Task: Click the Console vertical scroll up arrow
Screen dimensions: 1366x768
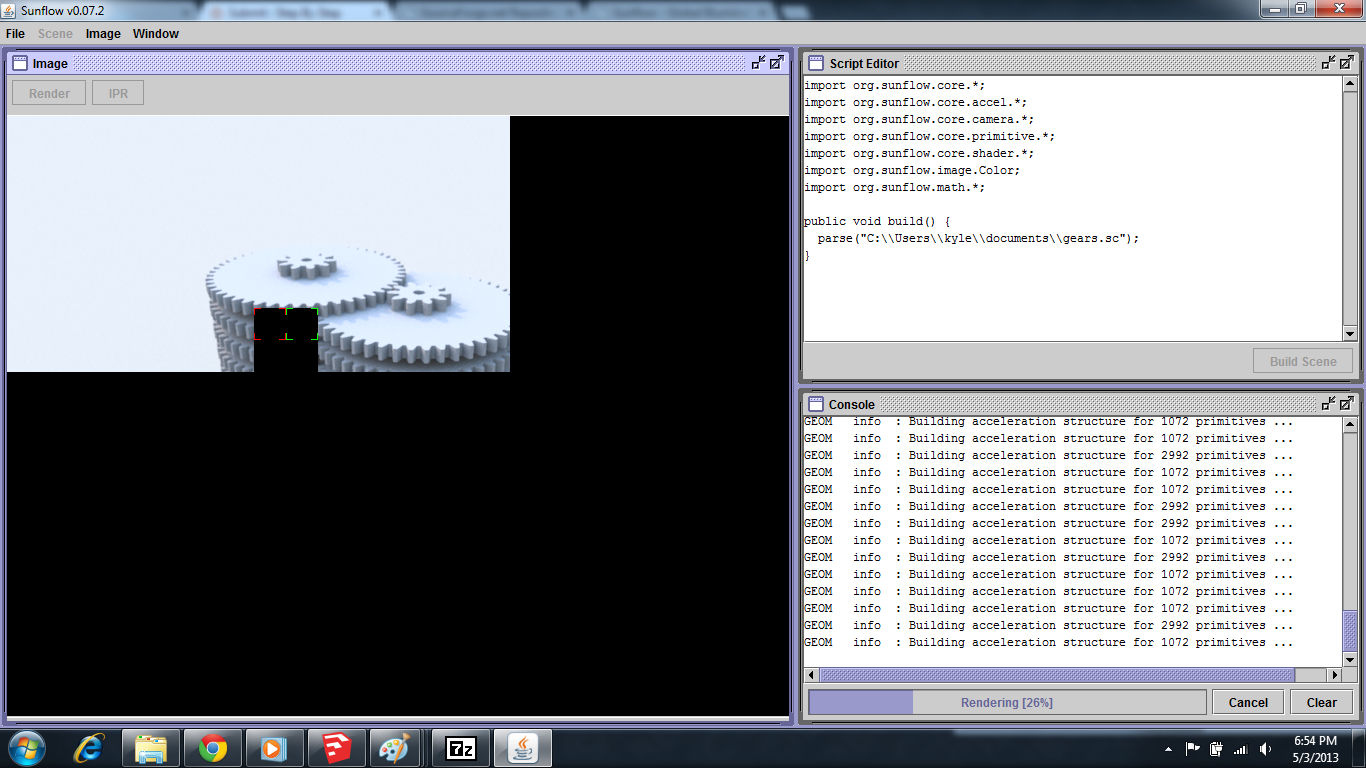Action: tap(1350, 425)
